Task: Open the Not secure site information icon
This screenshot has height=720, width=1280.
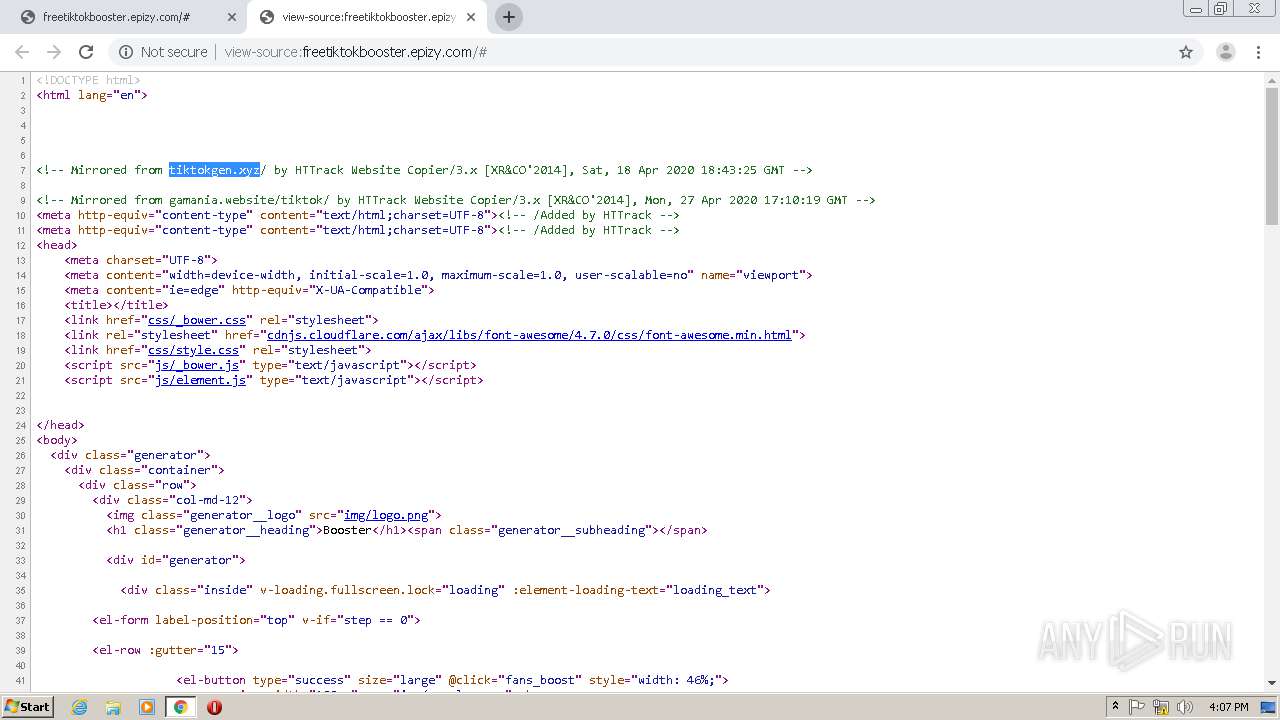Action: 126,52
